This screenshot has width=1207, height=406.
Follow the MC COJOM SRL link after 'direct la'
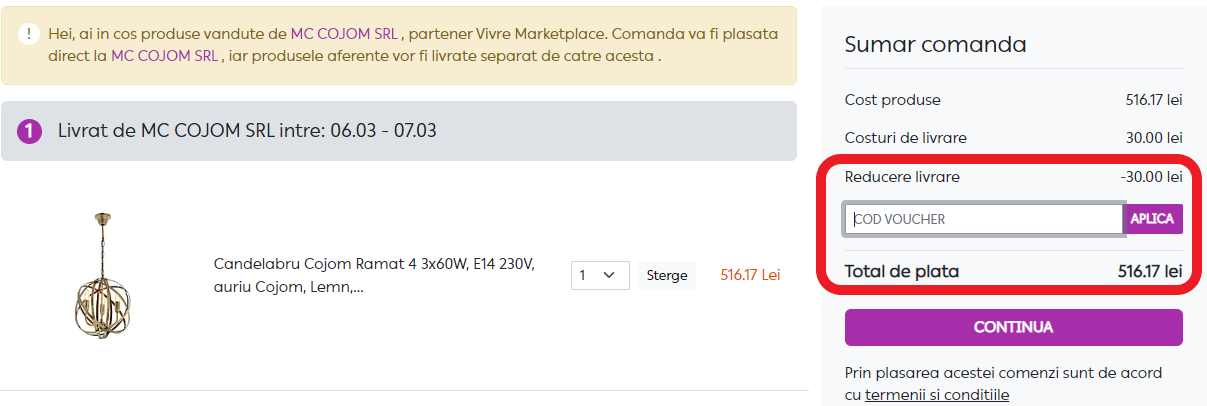tap(166, 55)
